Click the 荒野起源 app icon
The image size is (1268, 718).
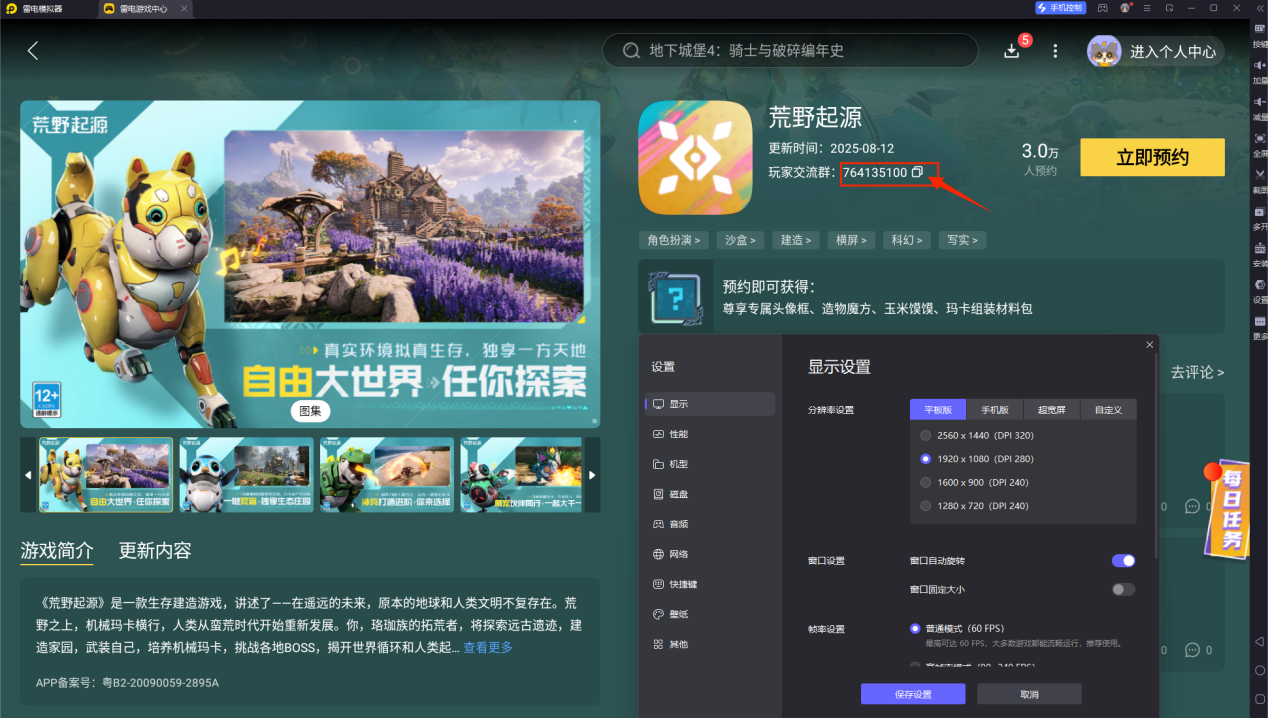coord(695,157)
